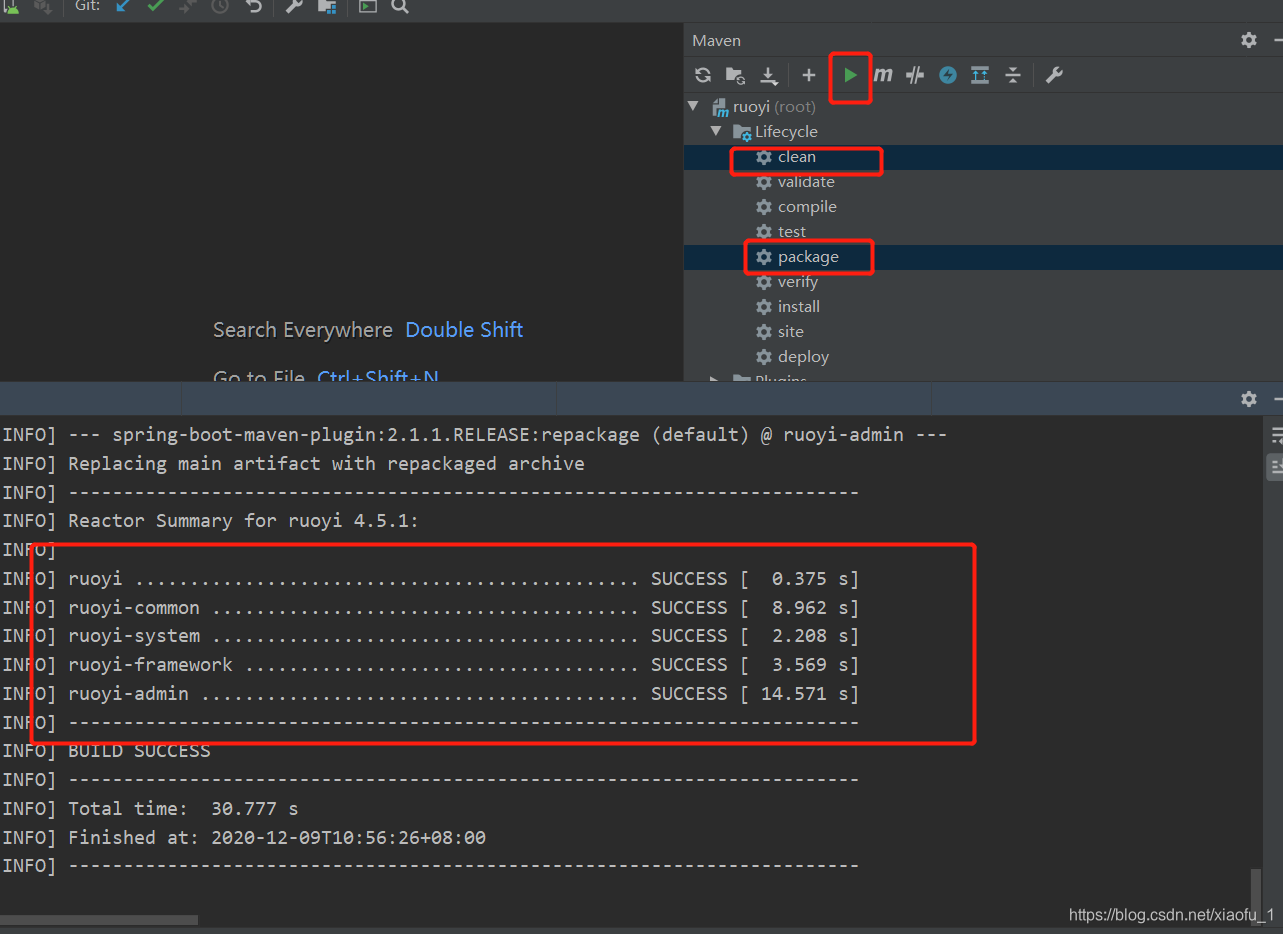Click Generate Sources and Update Folders icon
Viewport: 1283px width, 934px height.
(735, 75)
